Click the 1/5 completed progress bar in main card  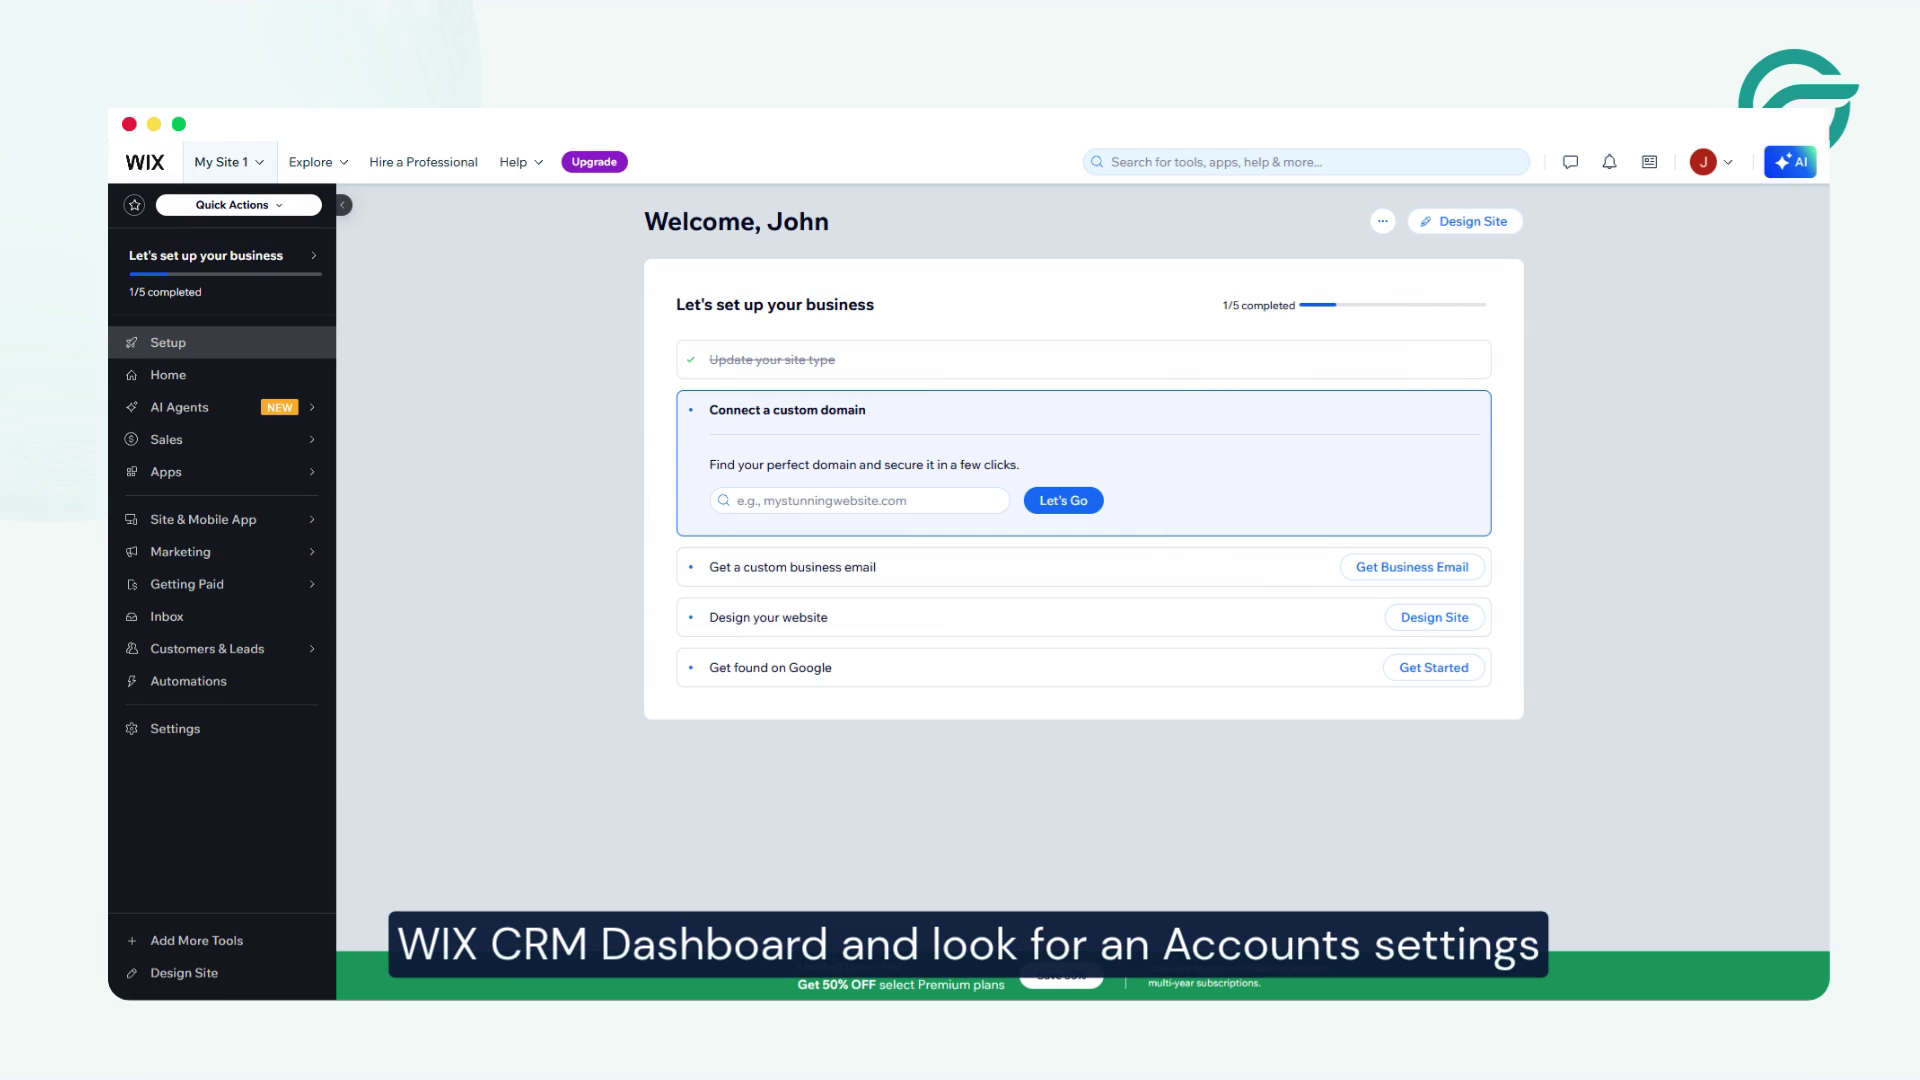[x=1392, y=304]
